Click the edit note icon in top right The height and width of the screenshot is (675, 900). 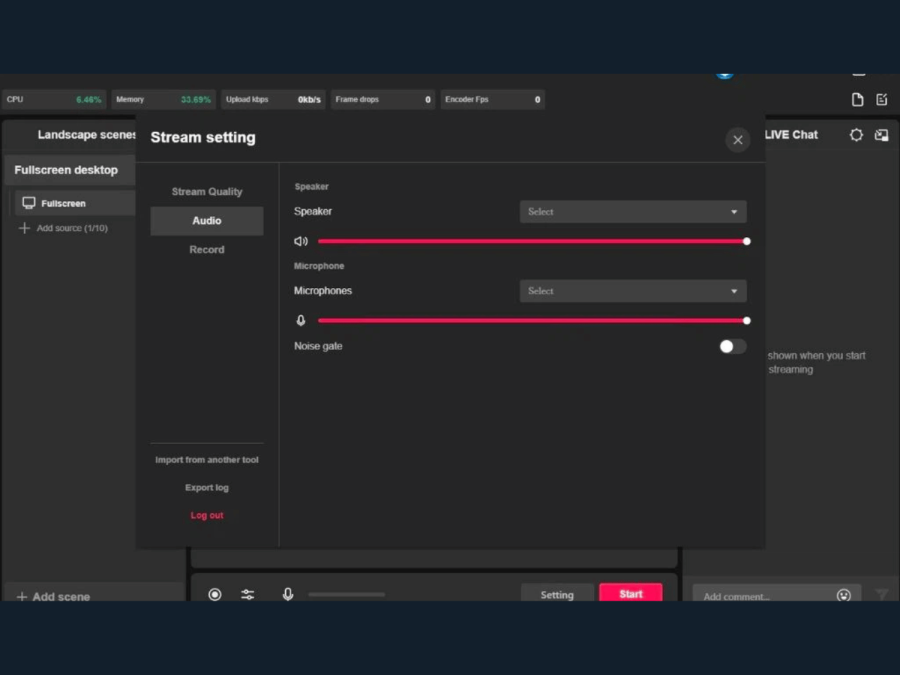(x=882, y=99)
